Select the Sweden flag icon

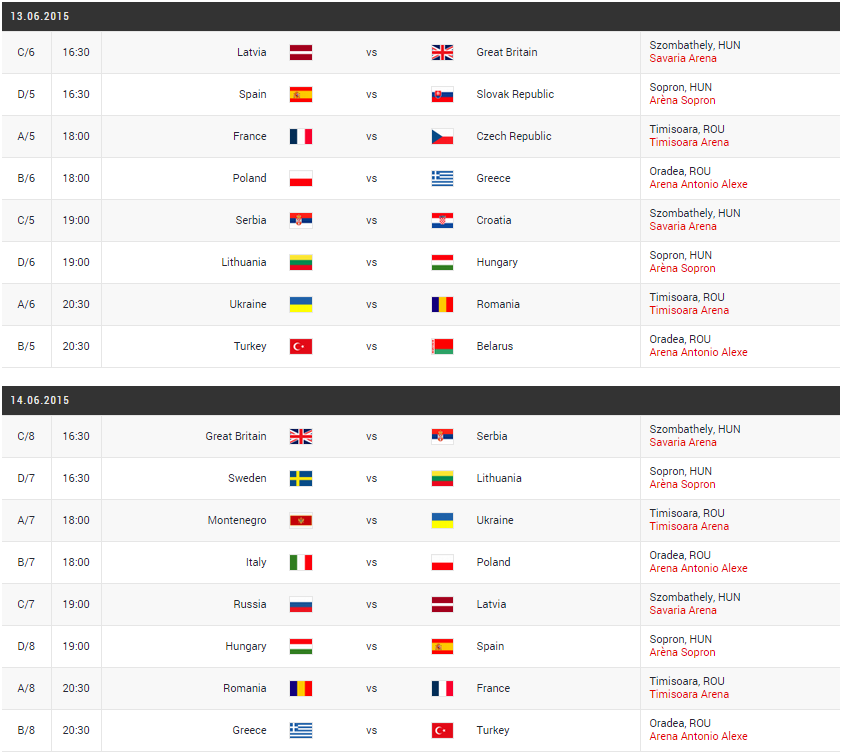(x=301, y=479)
